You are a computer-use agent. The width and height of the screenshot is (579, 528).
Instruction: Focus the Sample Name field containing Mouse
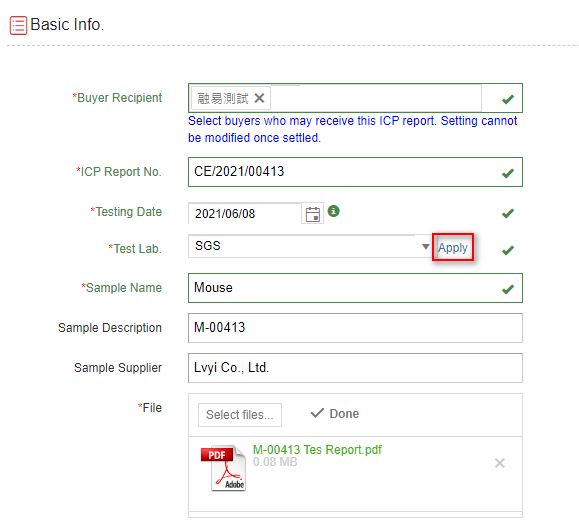pos(355,288)
